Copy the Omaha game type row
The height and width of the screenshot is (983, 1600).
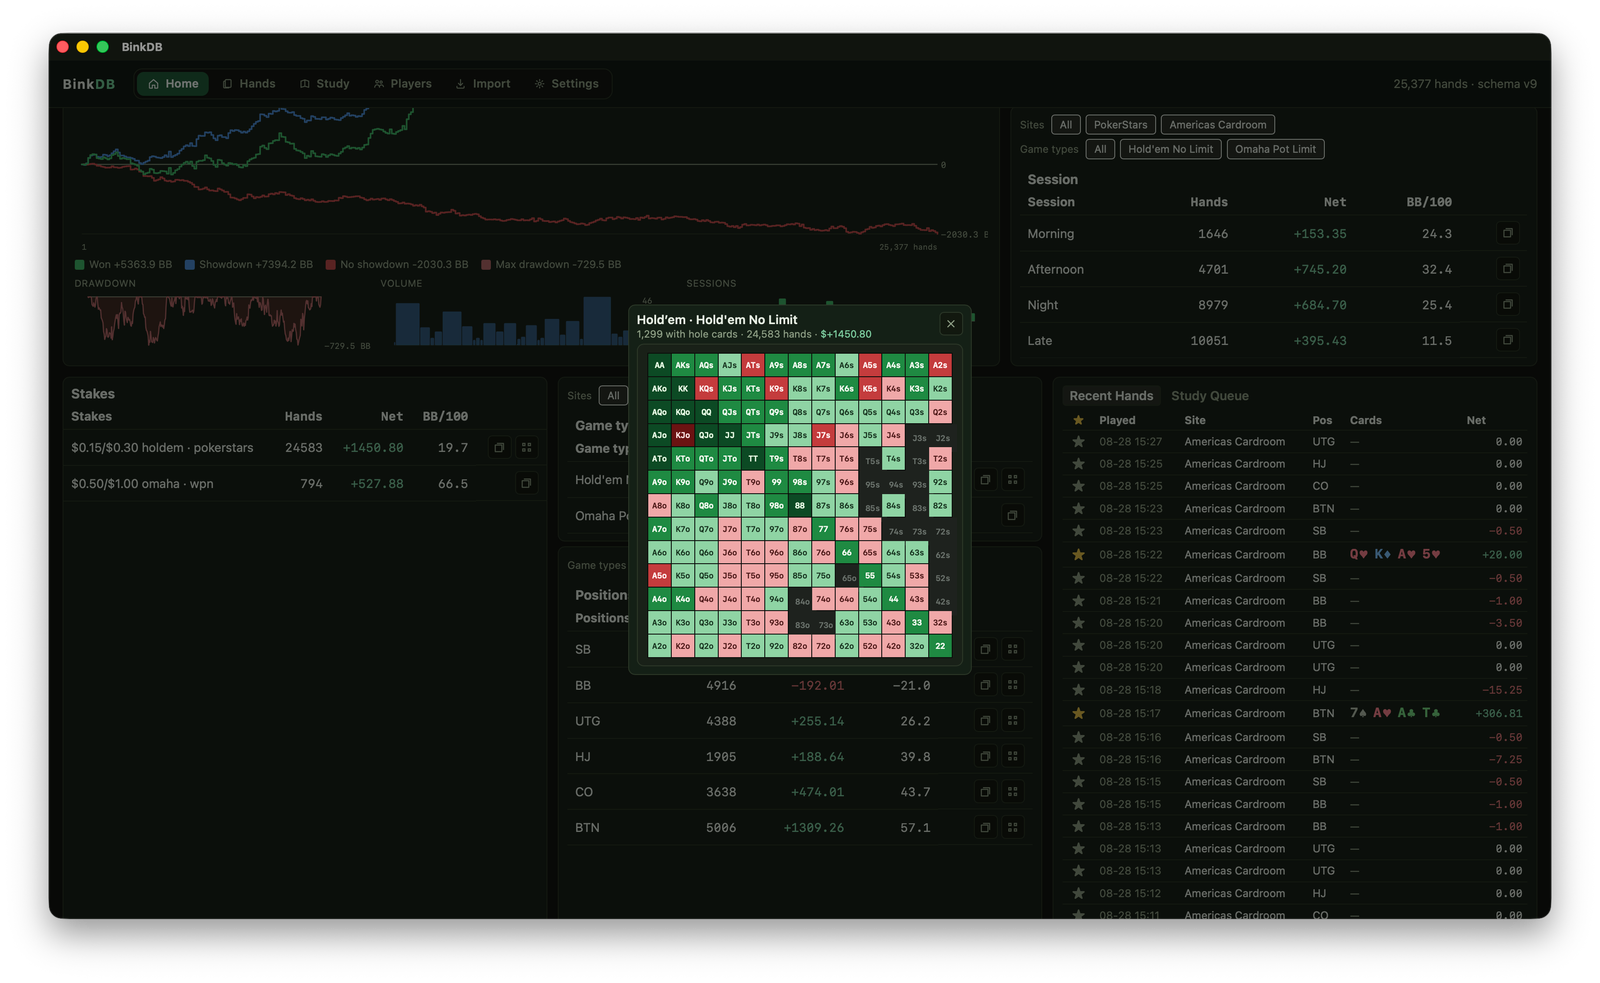tap(1012, 516)
